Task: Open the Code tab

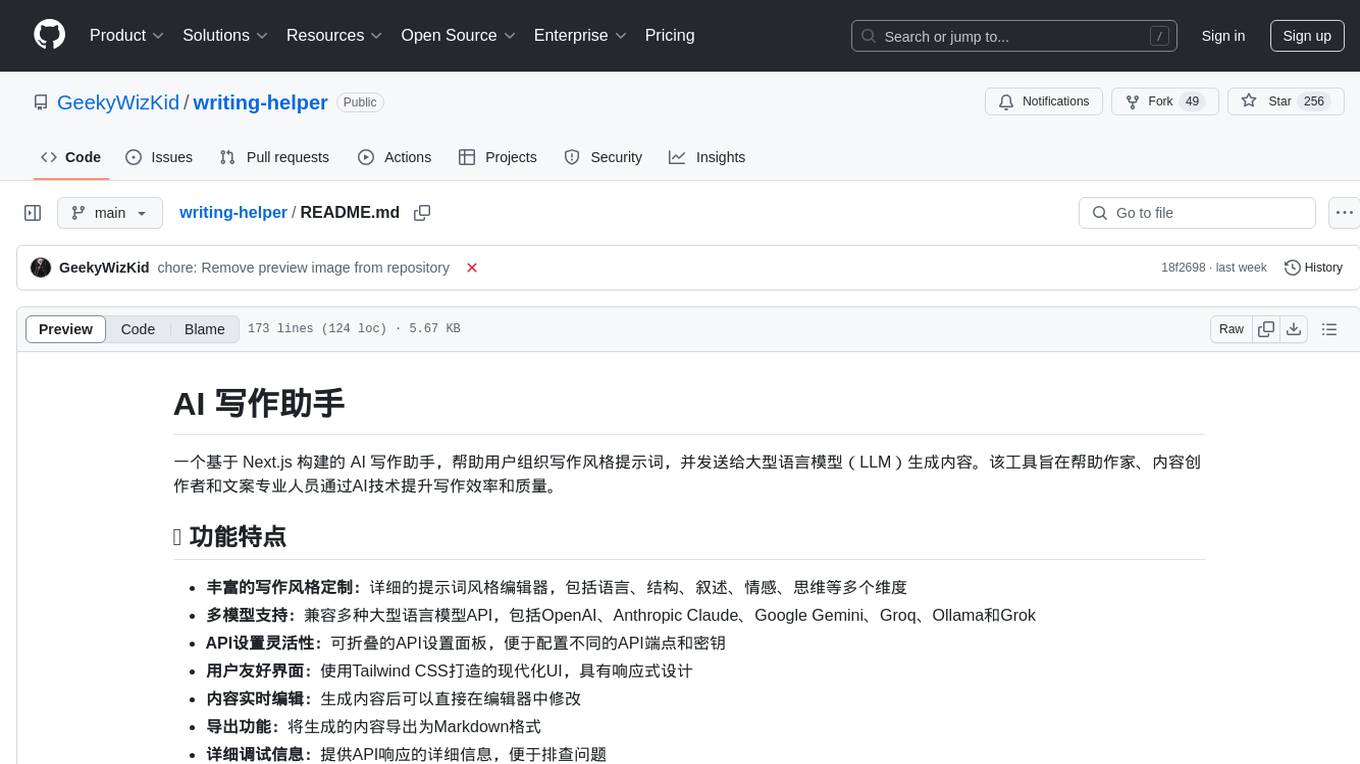Action: [x=71, y=157]
